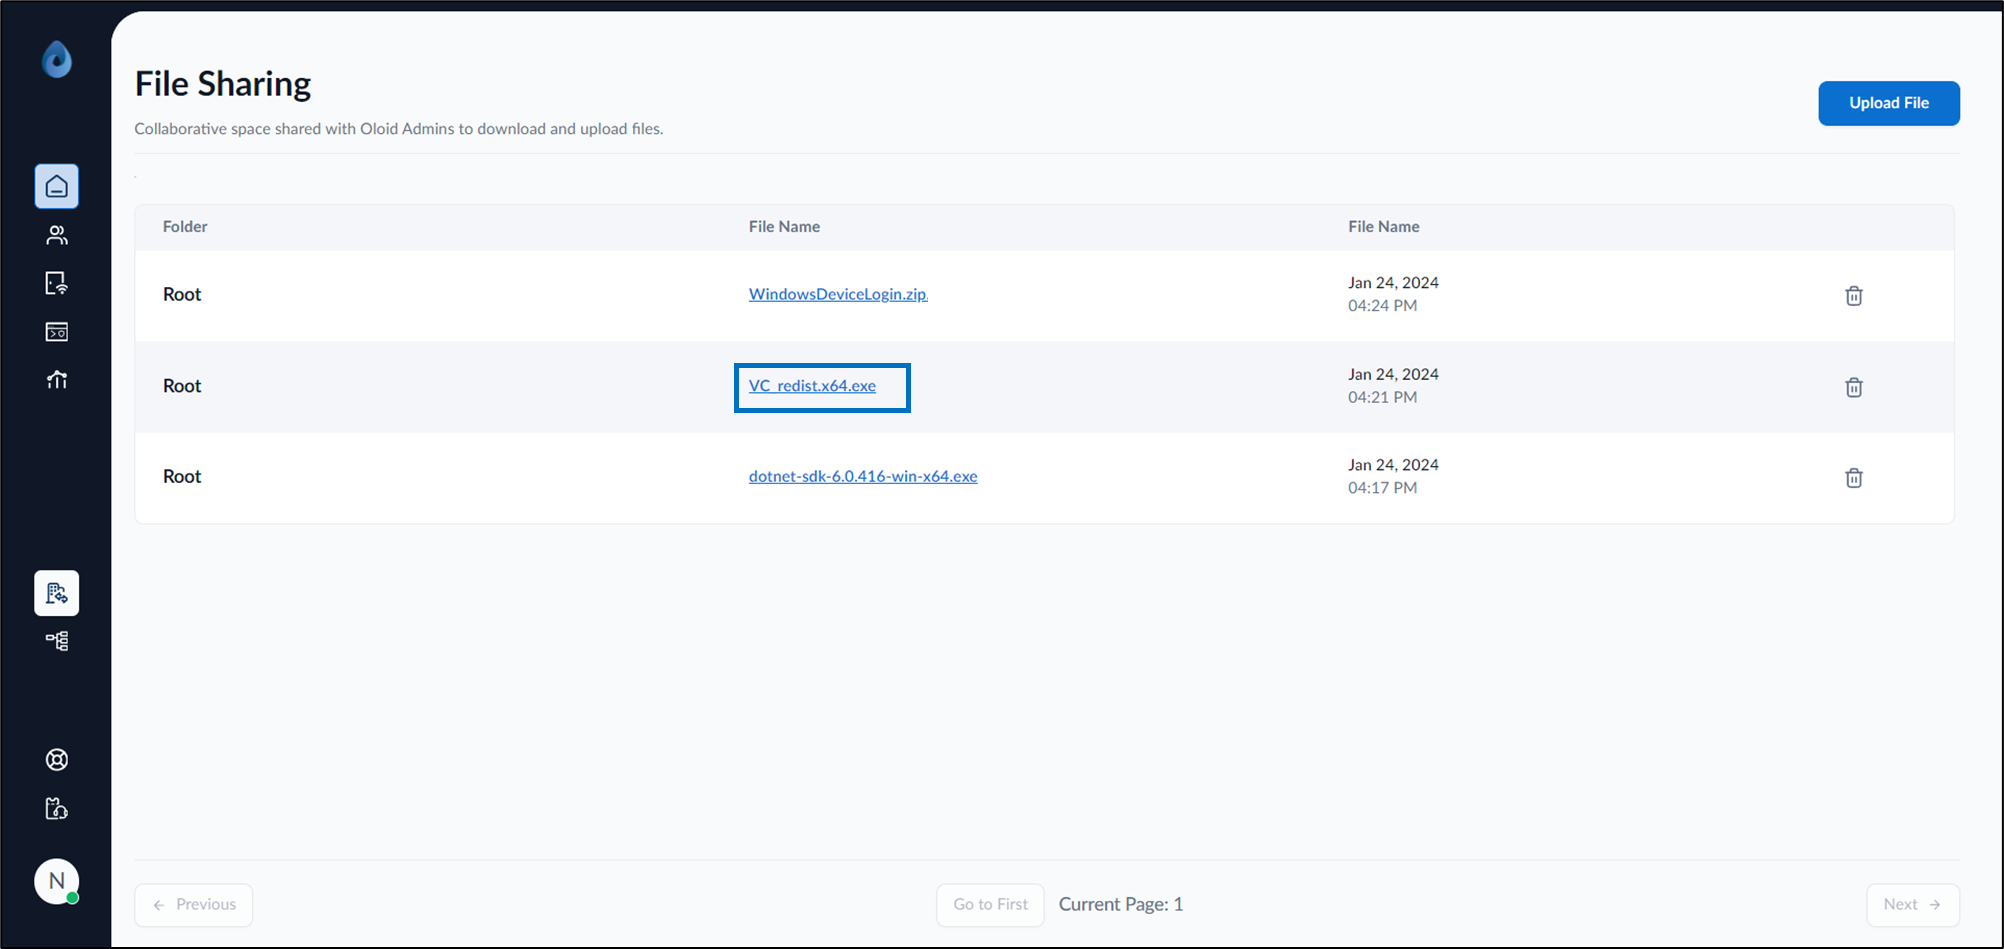Click the Go to First button
Image resolution: width=2004 pixels, height=949 pixels.
click(990, 905)
